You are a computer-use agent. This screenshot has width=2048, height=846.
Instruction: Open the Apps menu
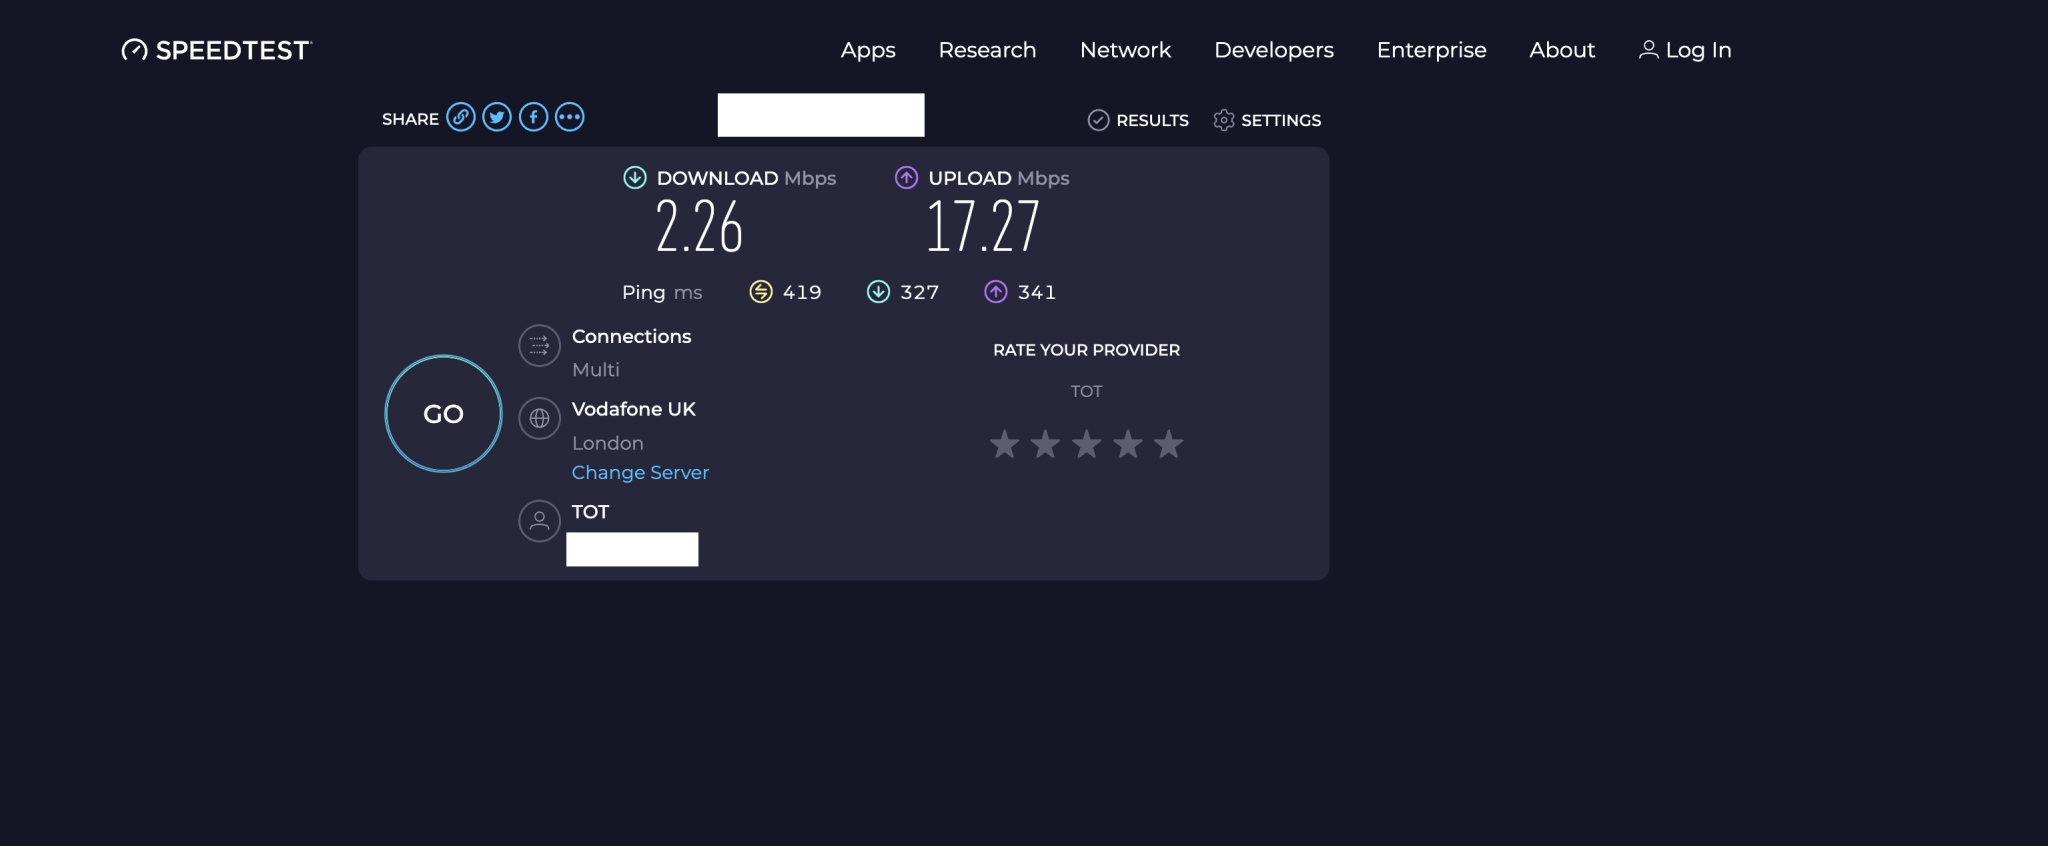868,50
